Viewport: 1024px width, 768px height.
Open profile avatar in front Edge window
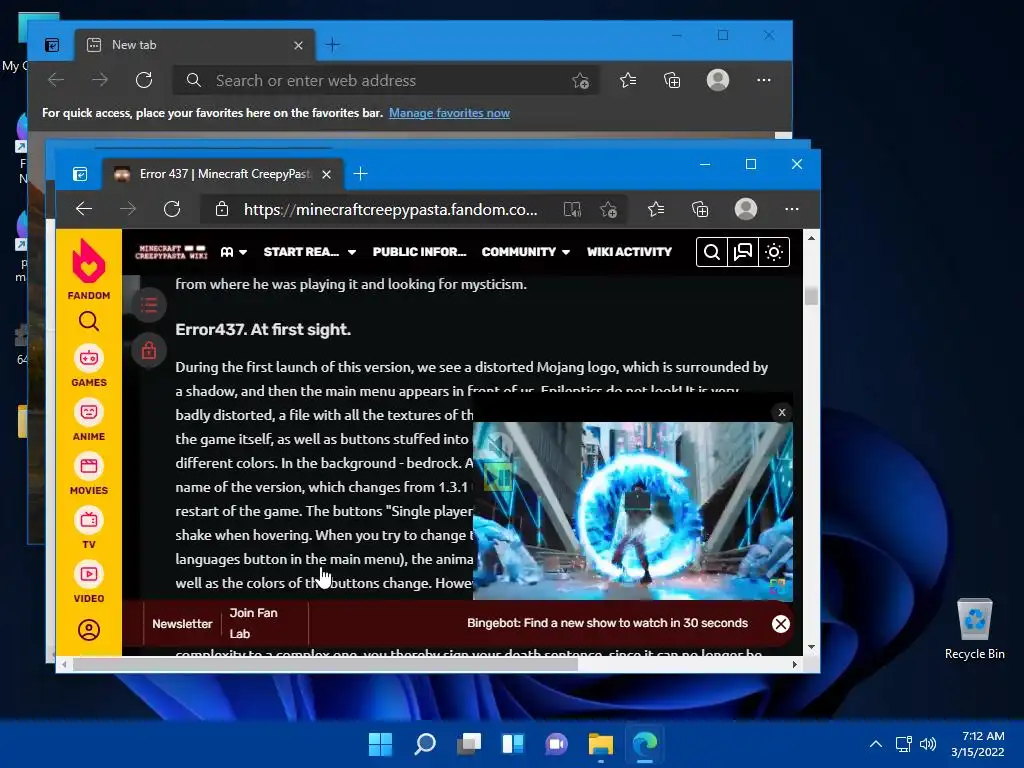pos(746,209)
